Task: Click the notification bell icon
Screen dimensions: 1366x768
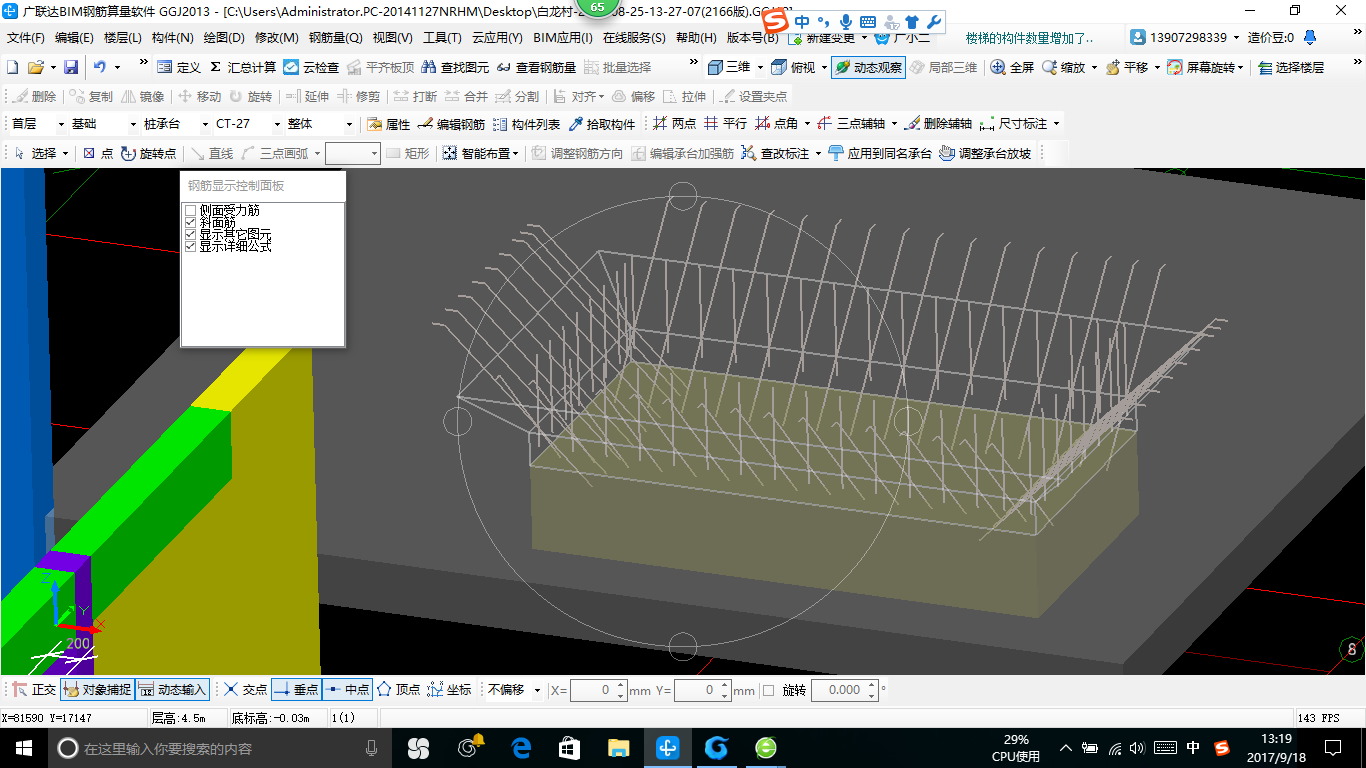Action: tap(1310, 37)
